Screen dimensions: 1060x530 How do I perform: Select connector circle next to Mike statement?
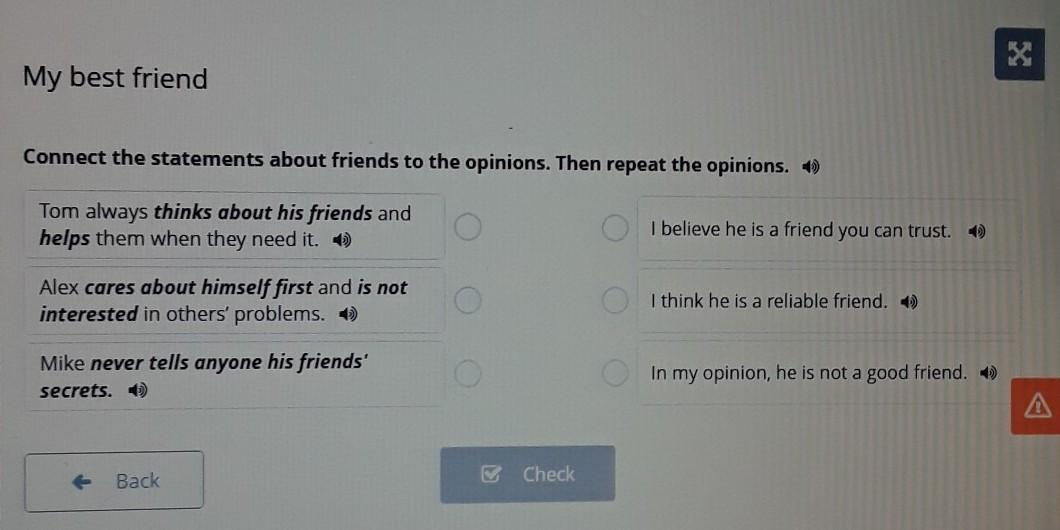pos(467,373)
